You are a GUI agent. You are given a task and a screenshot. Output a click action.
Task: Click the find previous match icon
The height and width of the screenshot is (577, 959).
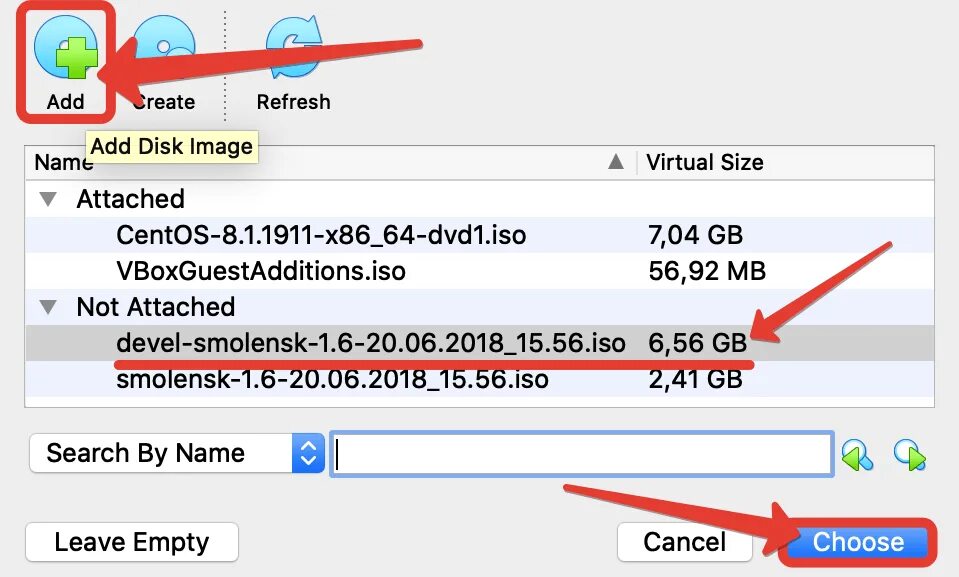pos(857,455)
